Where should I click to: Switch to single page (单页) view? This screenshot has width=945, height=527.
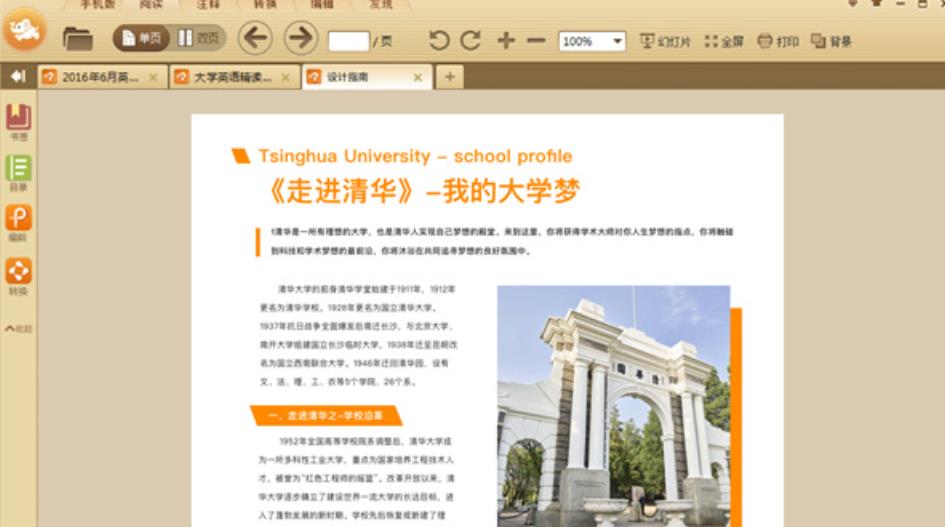[x=142, y=39]
